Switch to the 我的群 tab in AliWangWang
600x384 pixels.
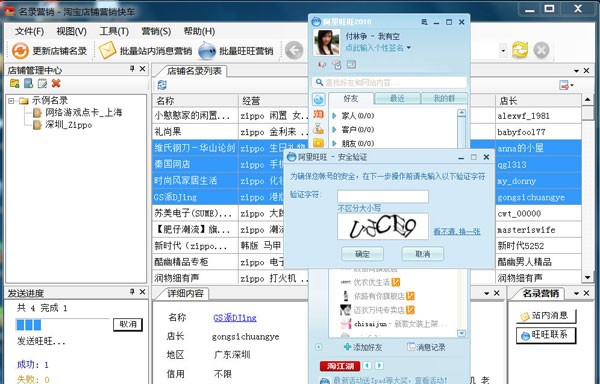pyautogui.click(x=444, y=99)
